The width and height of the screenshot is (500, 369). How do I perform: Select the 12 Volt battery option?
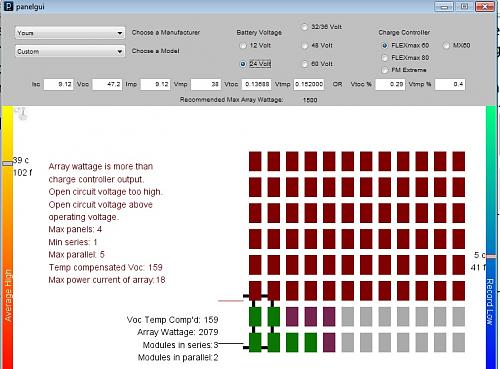coord(243,46)
